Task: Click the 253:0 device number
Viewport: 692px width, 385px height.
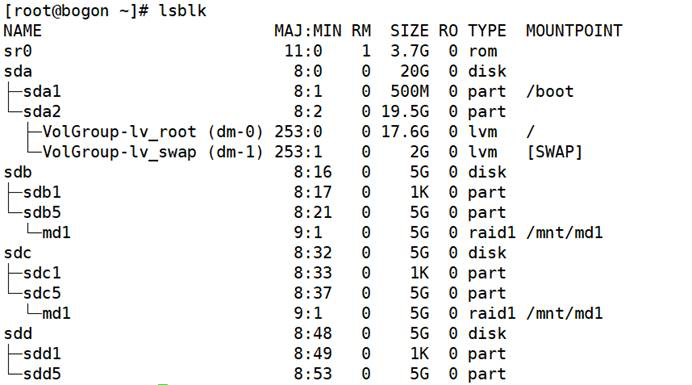Action: click(298, 132)
